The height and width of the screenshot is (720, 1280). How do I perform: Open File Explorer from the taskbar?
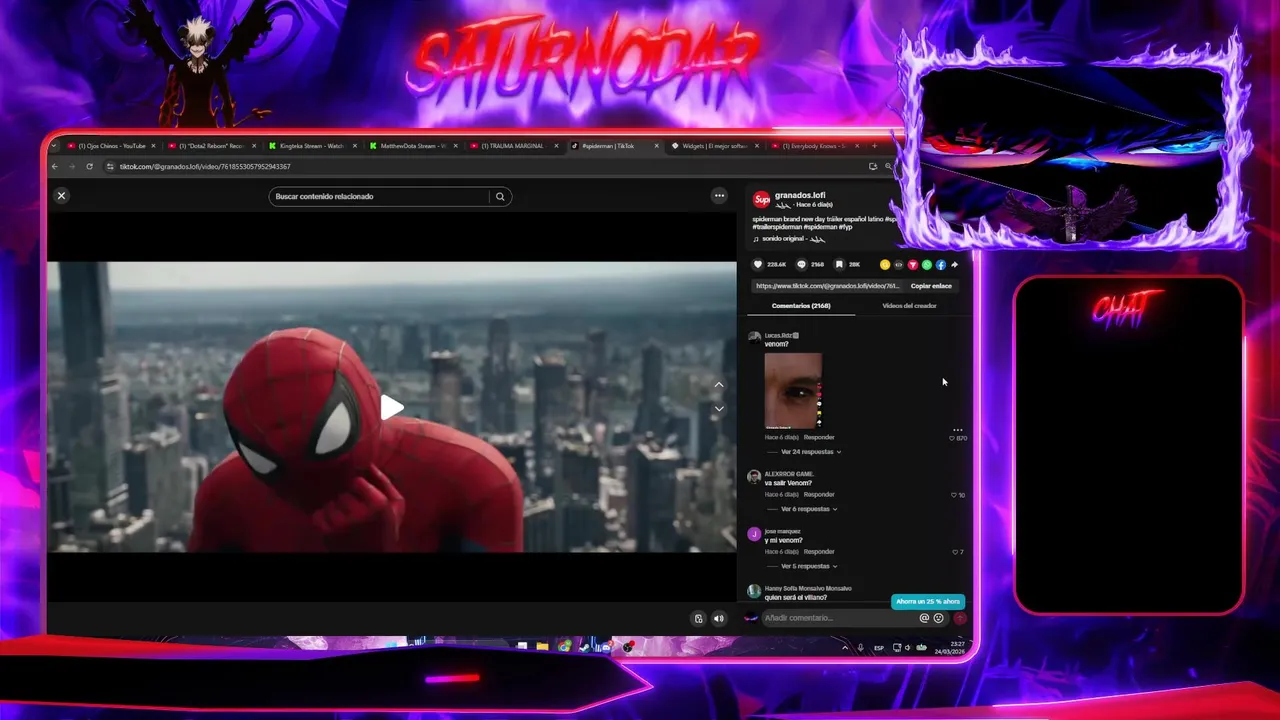[x=543, y=647]
